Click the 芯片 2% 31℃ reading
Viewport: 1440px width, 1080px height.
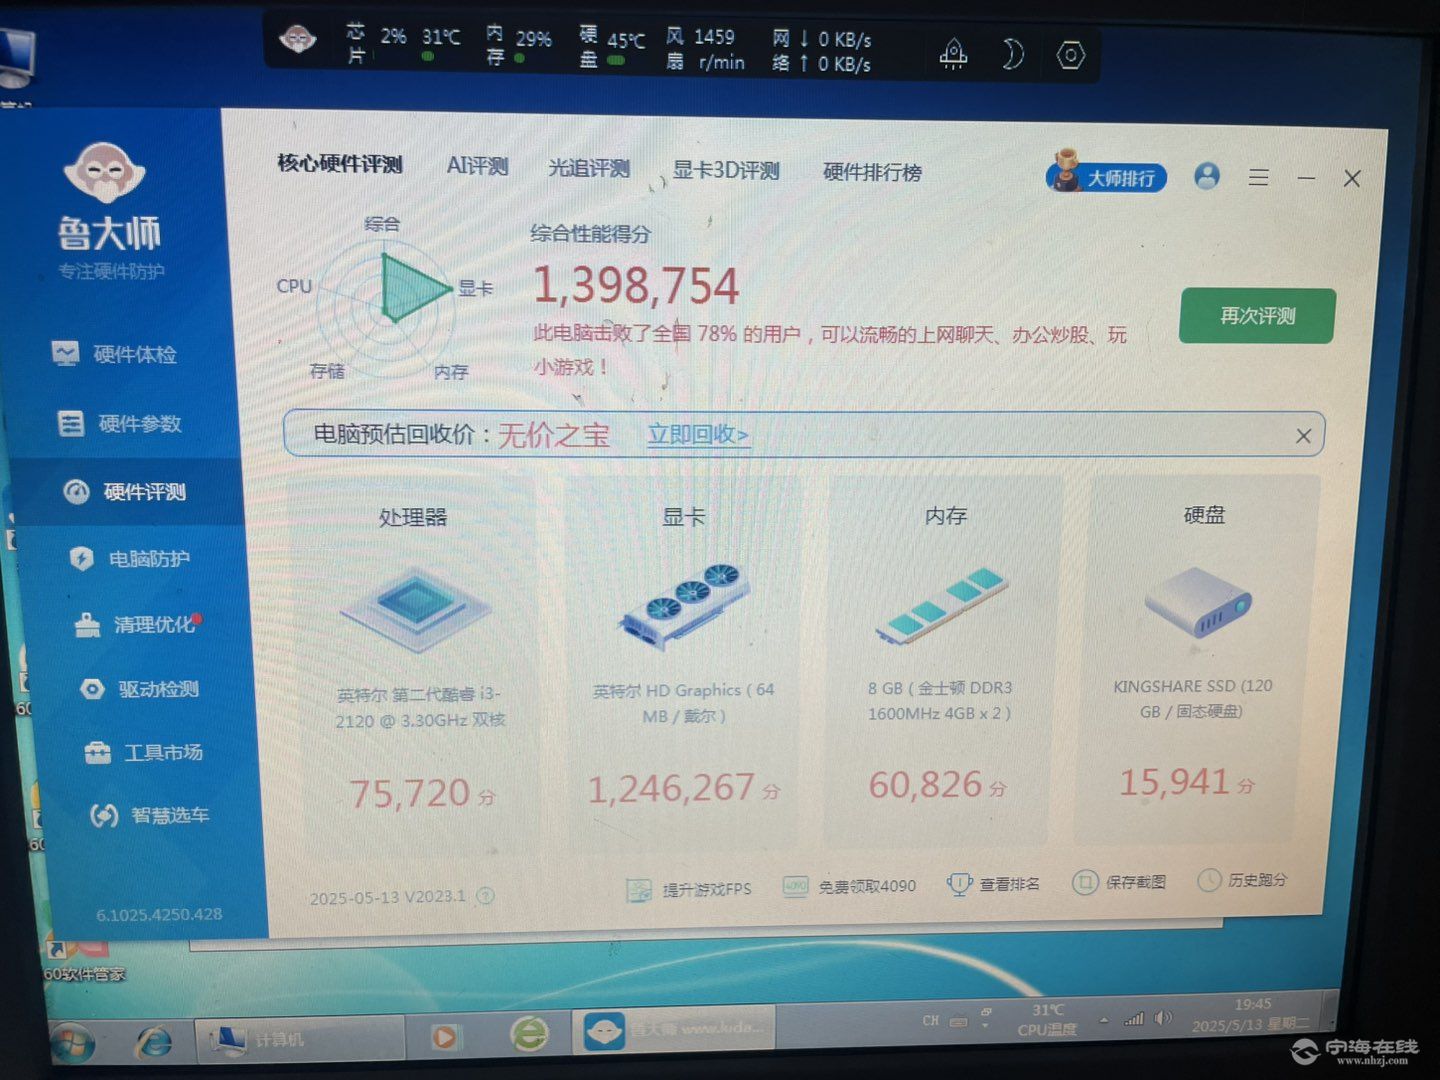(404, 42)
